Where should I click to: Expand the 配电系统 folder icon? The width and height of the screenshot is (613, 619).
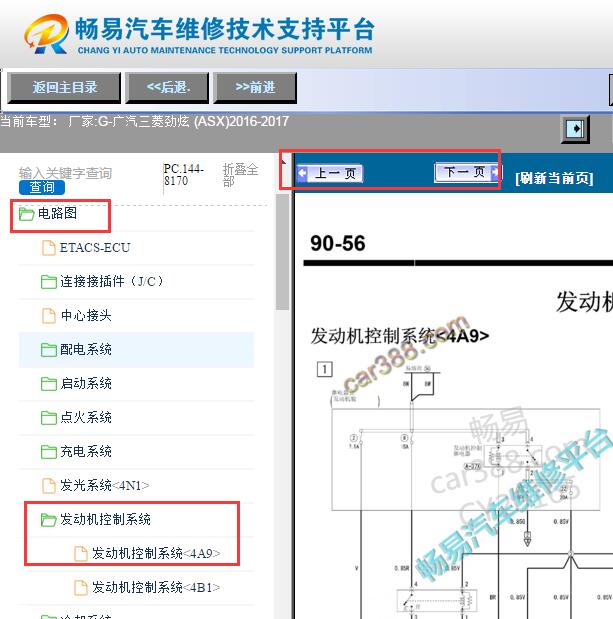pos(49,350)
